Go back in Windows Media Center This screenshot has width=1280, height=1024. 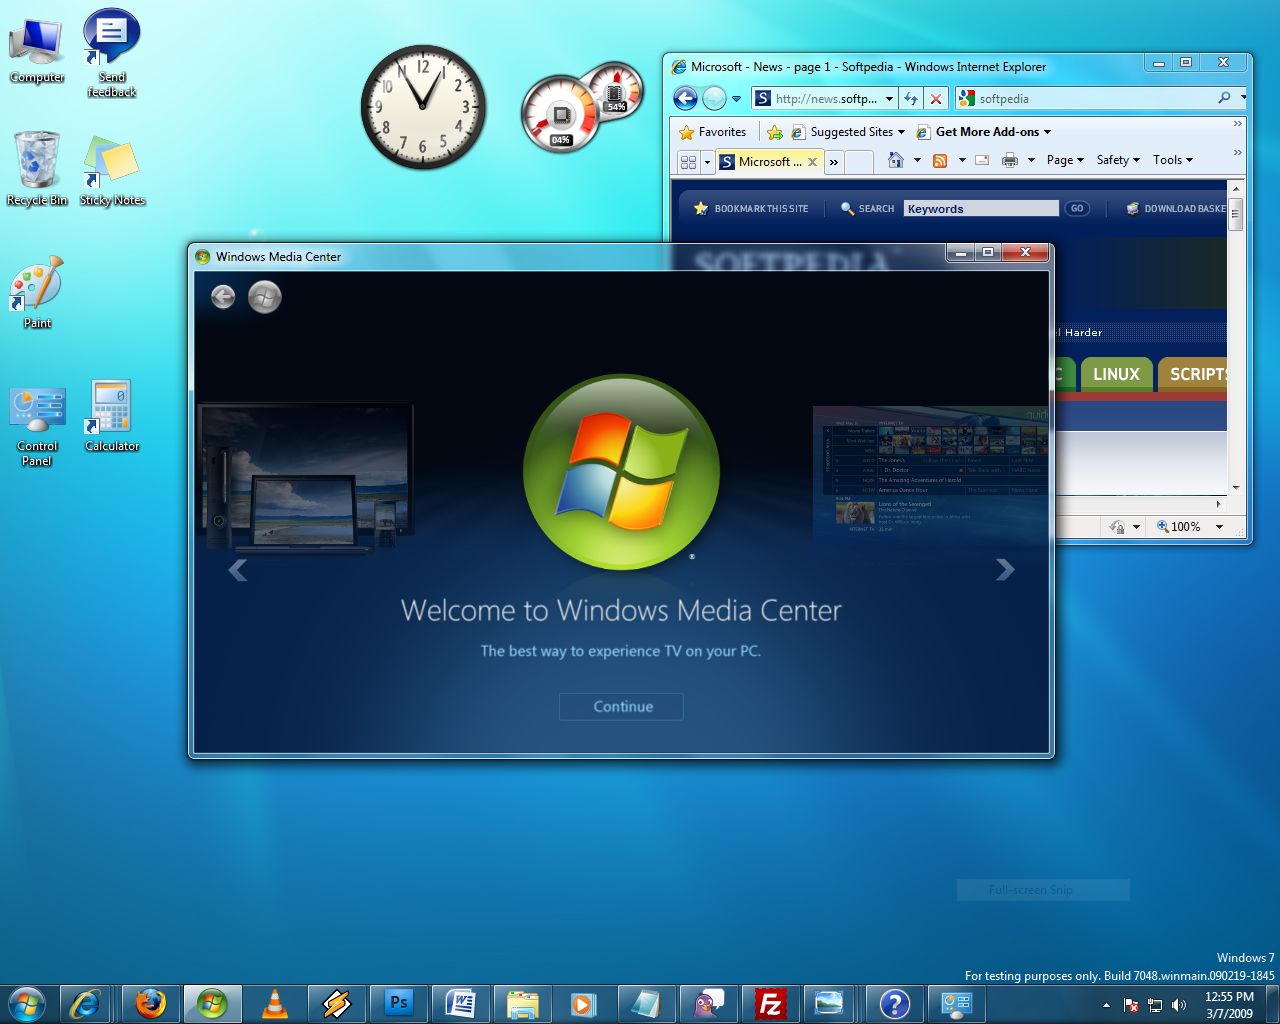pyautogui.click(x=223, y=297)
